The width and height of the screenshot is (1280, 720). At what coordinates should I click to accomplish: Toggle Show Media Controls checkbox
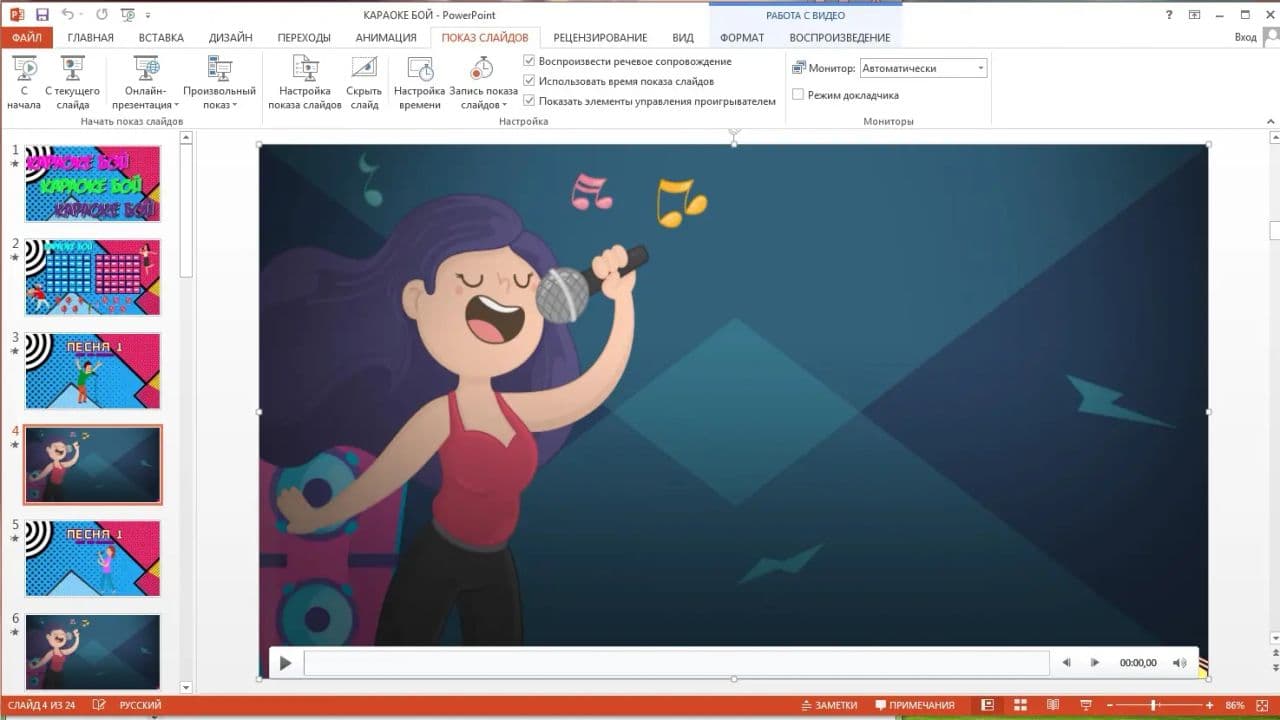click(x=529, y=101)
